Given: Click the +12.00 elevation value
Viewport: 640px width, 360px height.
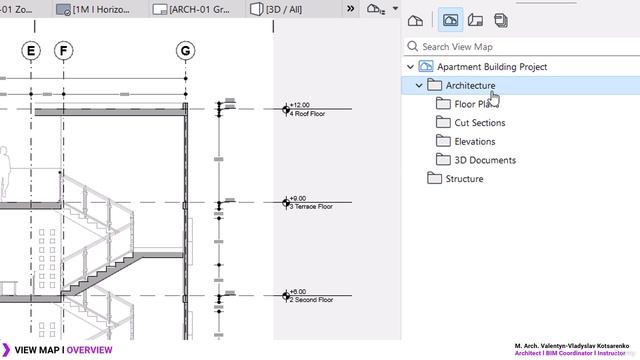Looking at the screenshot, I should pos(300,105).
